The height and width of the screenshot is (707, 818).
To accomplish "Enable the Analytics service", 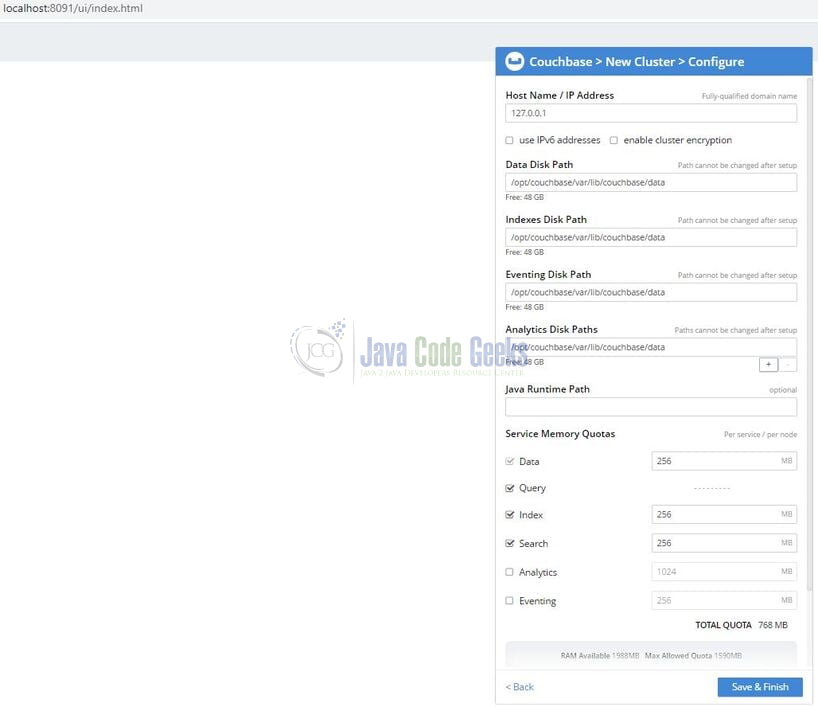I will pos(509,572).
